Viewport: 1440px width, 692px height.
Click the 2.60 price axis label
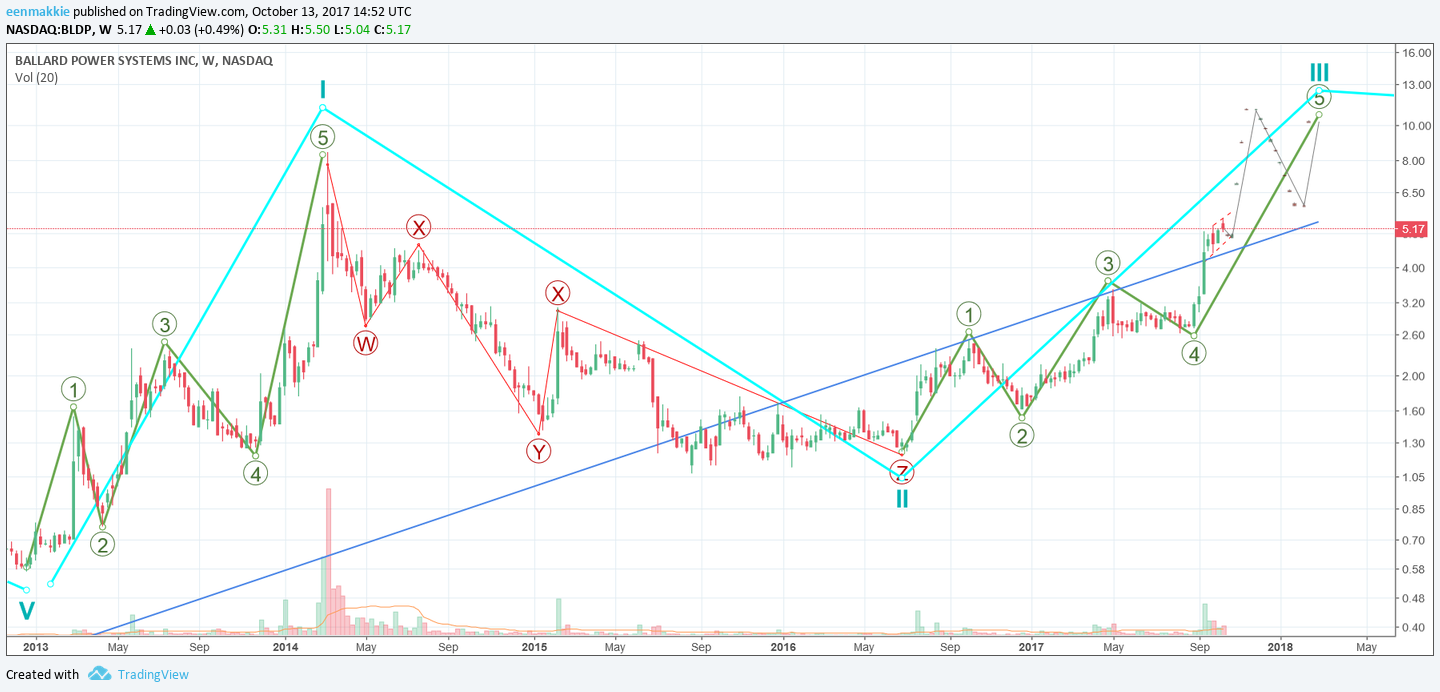pyautogui.click(x=1414, y=335)
